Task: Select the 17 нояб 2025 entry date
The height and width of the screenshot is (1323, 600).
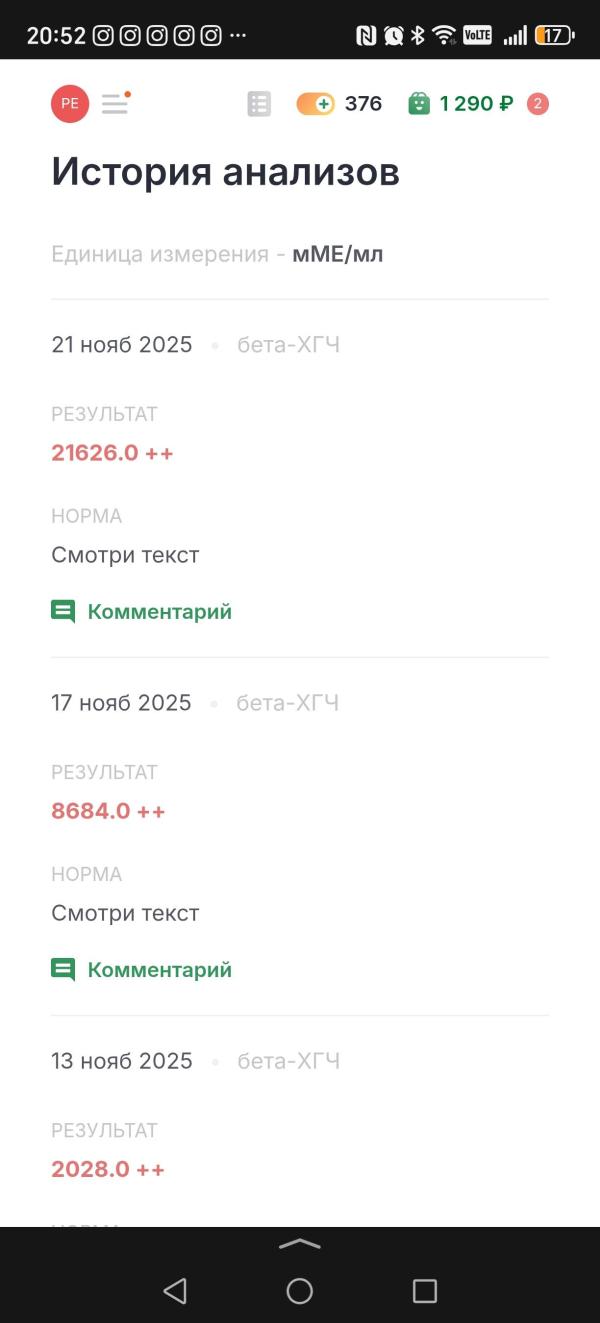Action: pos(121,703)
